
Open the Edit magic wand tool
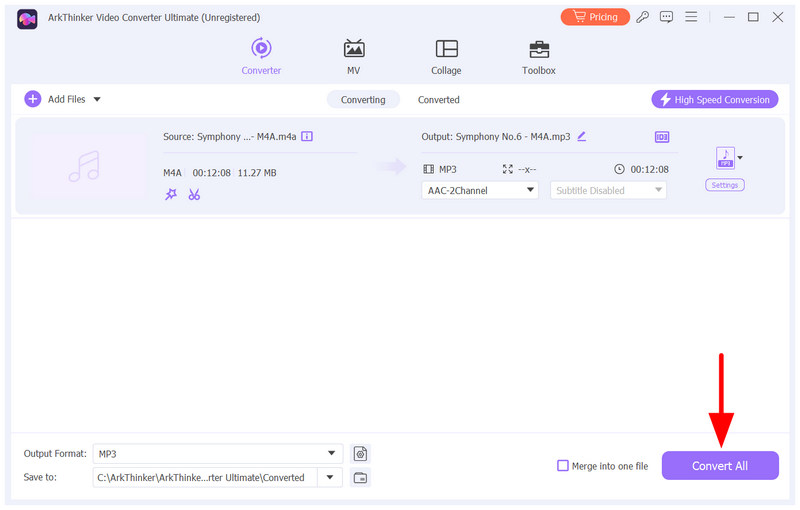171,194
